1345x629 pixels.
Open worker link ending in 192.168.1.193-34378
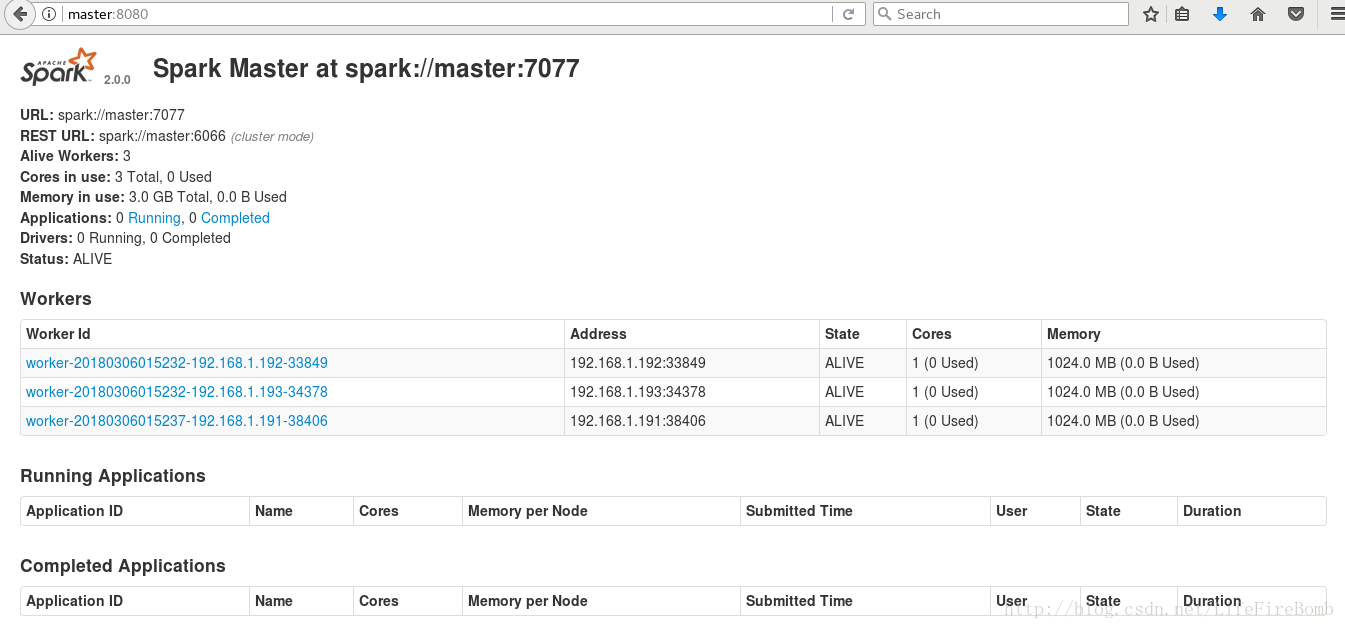[177, 392]
